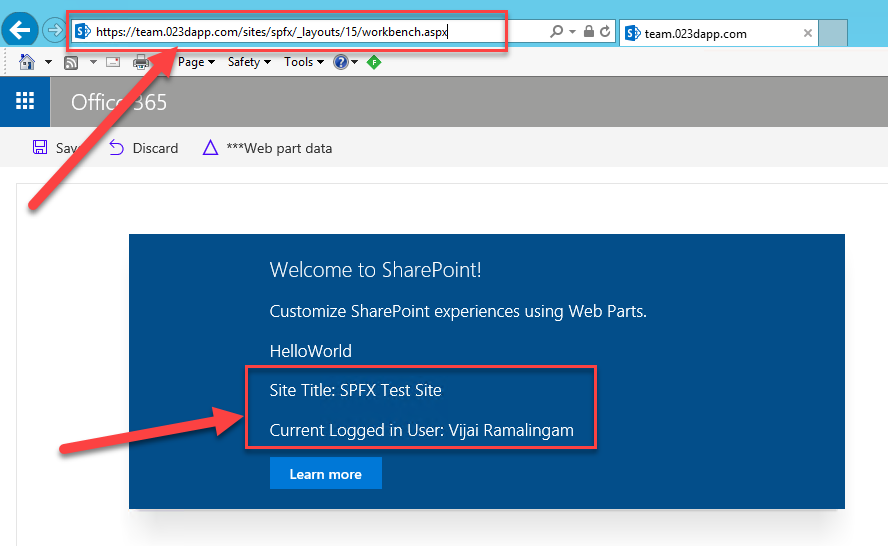Click the Print icon in command bar
The image size is (888, 546).
click(140, 62)
